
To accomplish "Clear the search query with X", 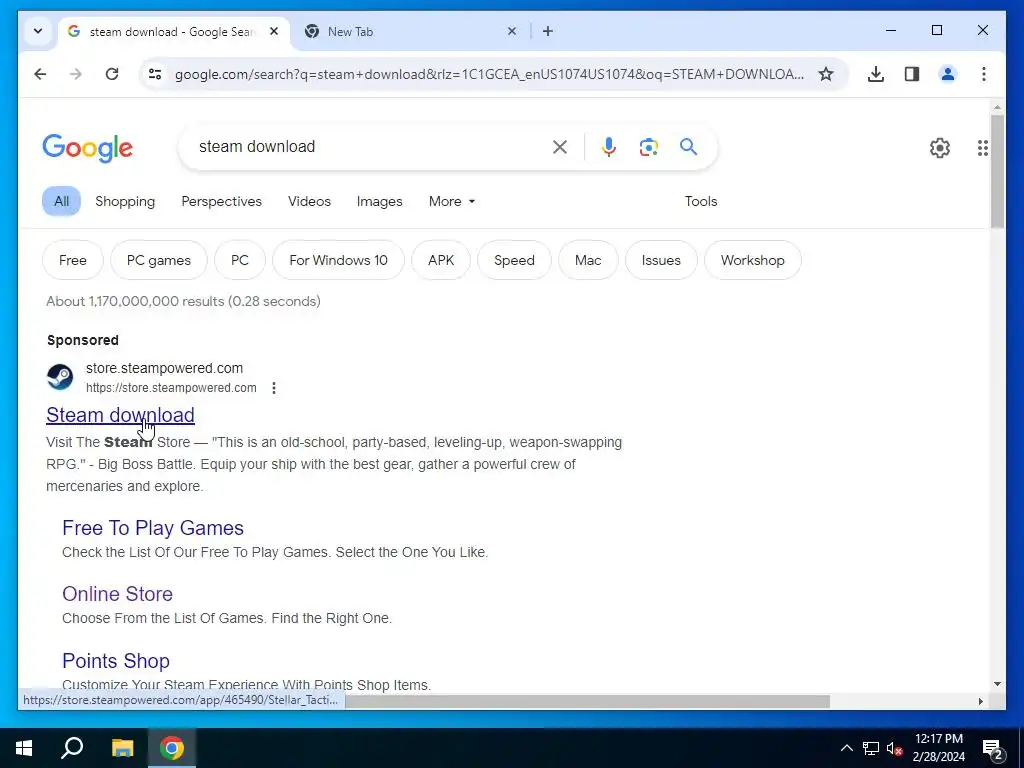I will point(560,147).
